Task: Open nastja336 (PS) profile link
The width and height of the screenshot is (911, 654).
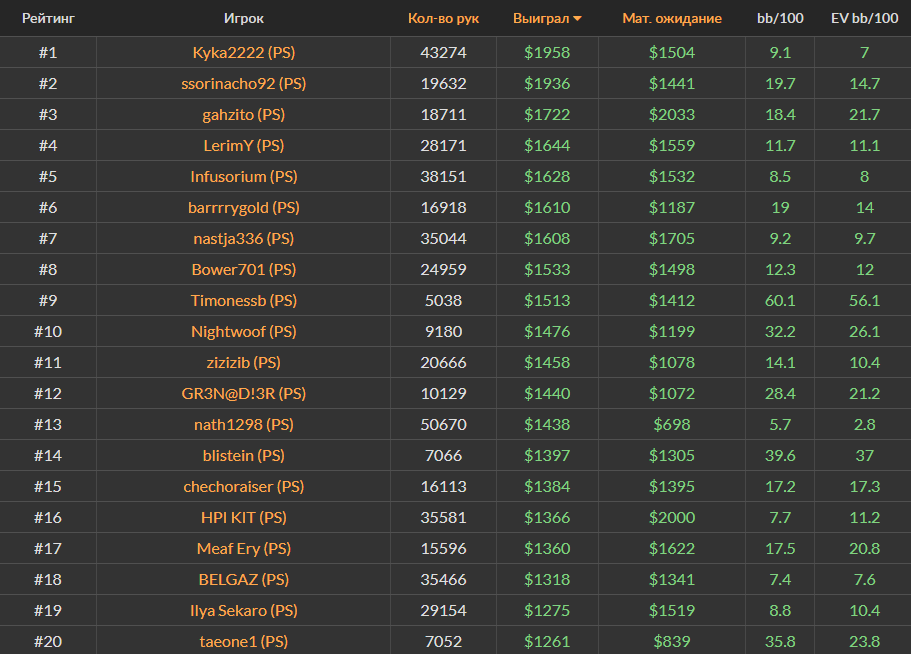Action: (x=243, y=238)
